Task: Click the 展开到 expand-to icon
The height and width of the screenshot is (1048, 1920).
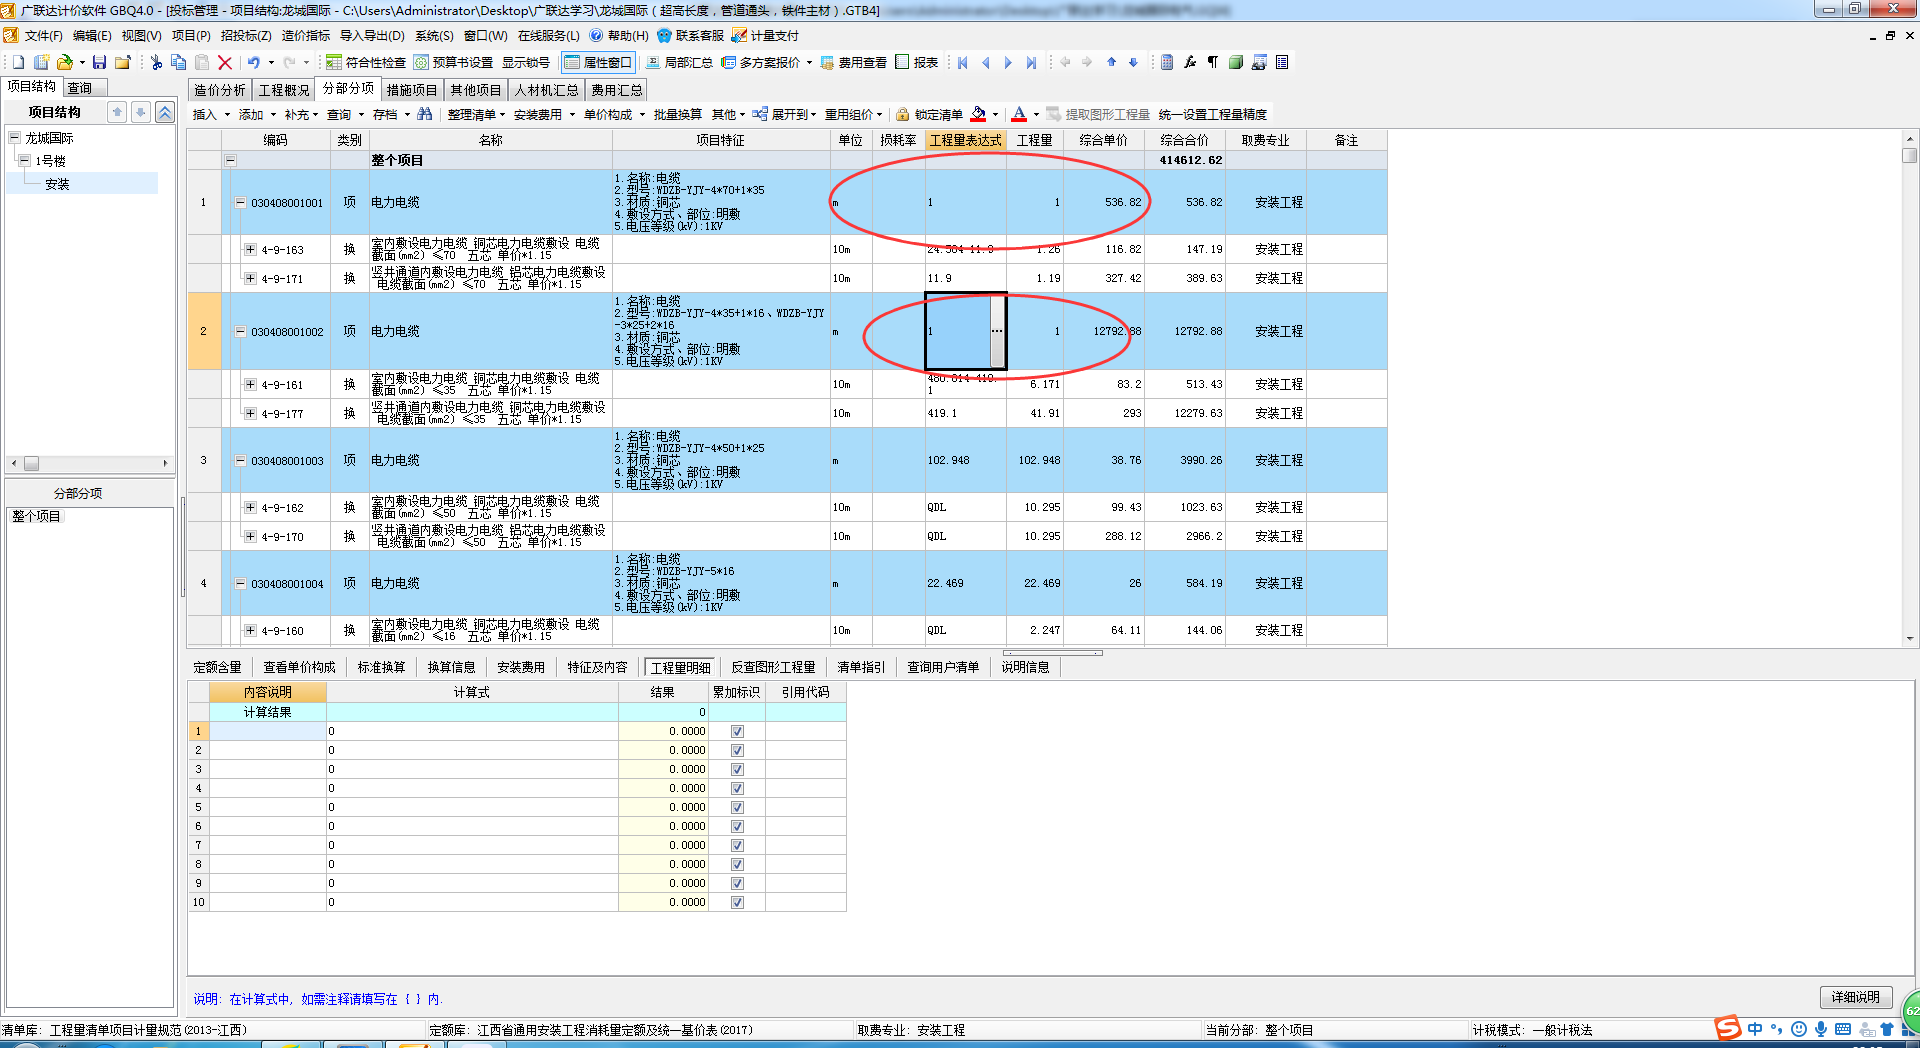Action: click(785, 114)
